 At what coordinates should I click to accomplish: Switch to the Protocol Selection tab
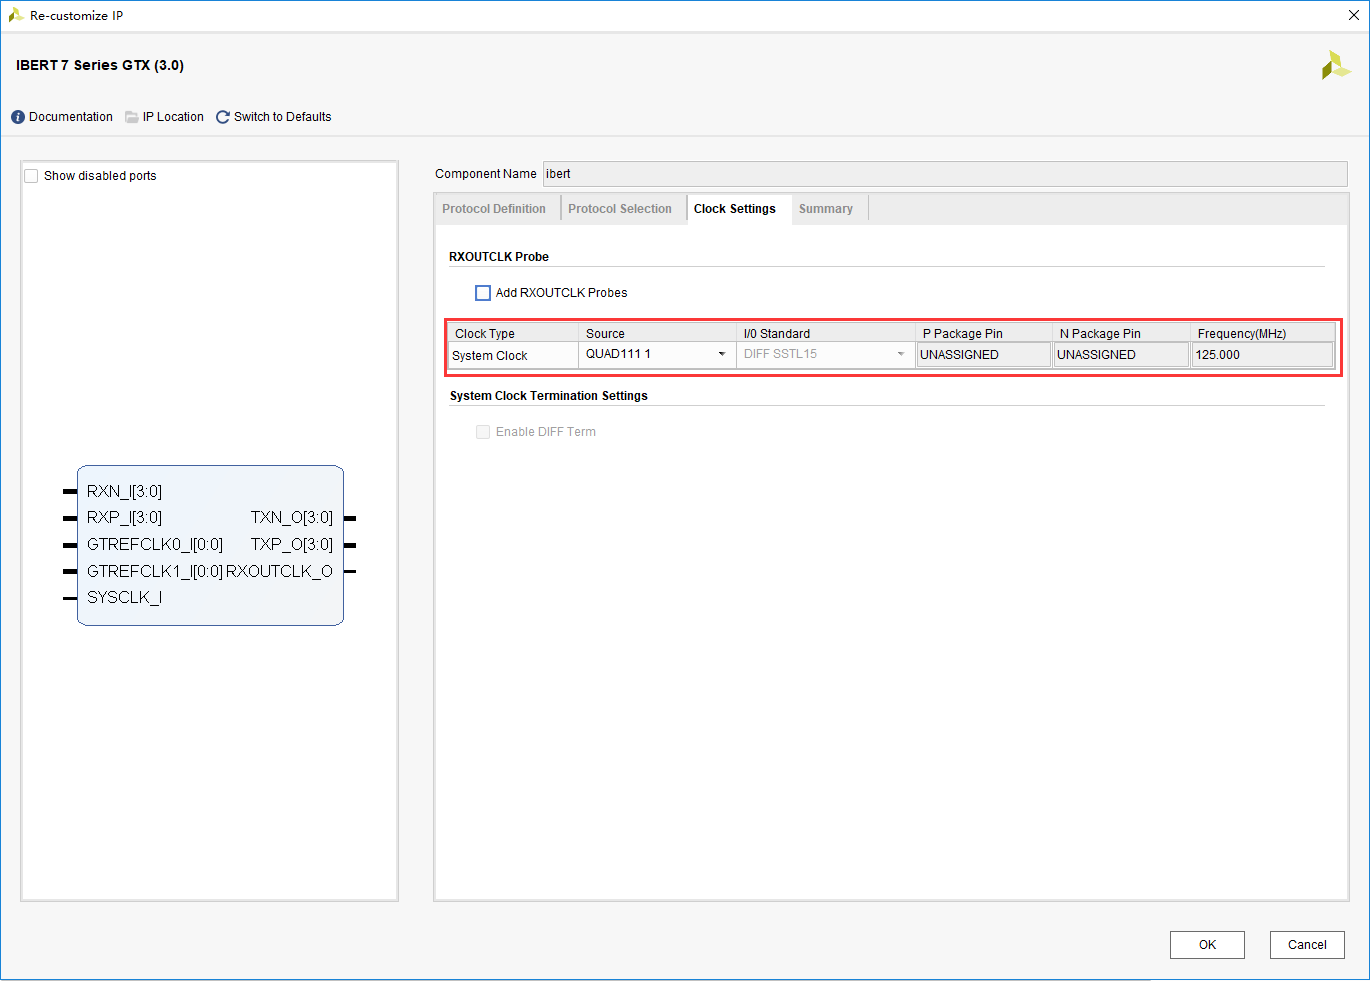(620, 209)
